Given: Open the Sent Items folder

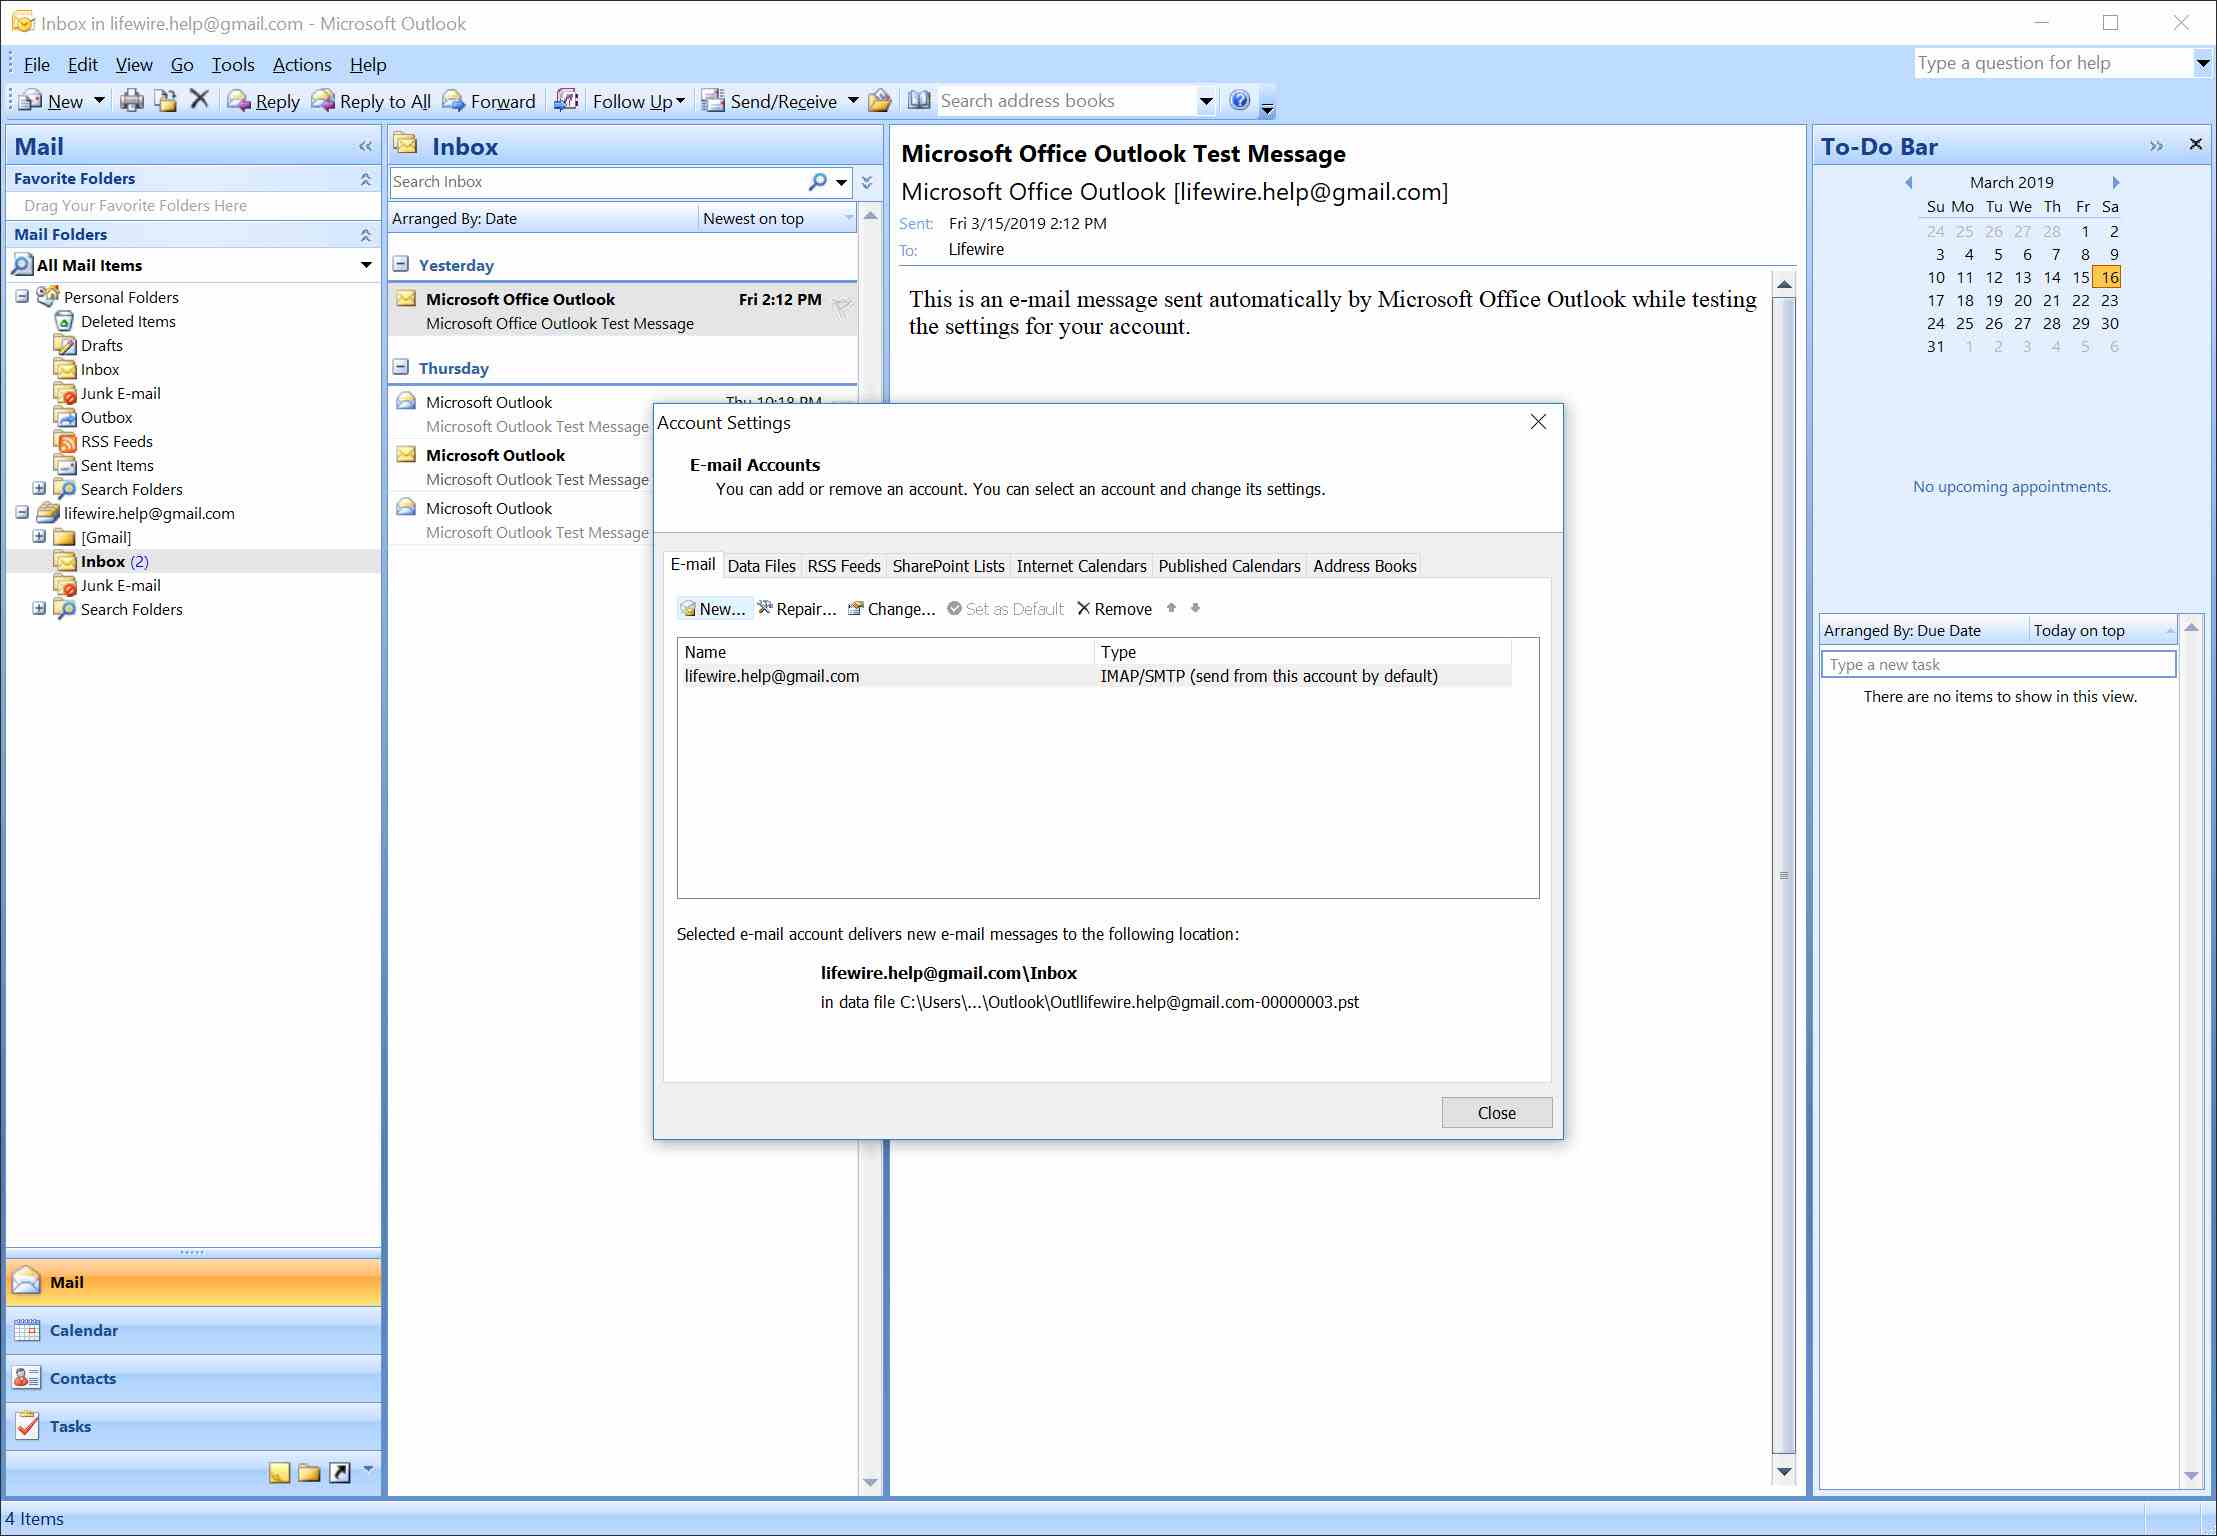Looking at the screenshot, I should [117, 465].
